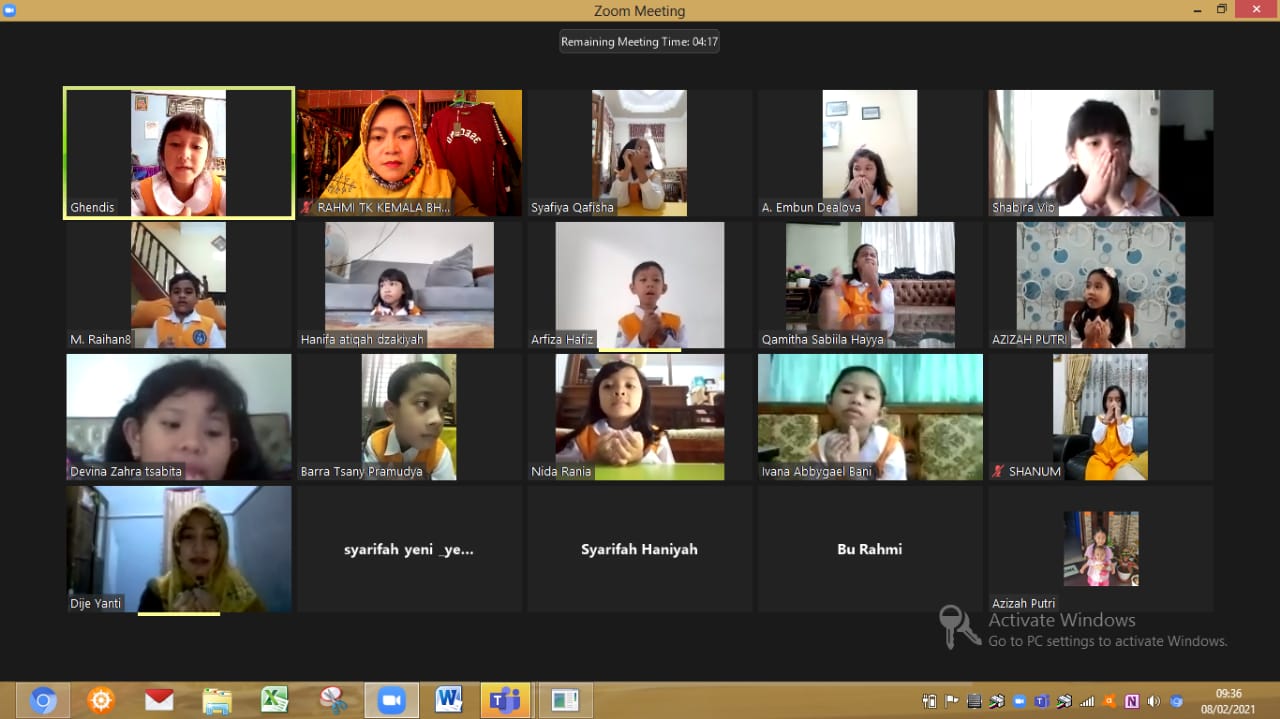Open Excel from the taskbar

click(x=275, y=700)
